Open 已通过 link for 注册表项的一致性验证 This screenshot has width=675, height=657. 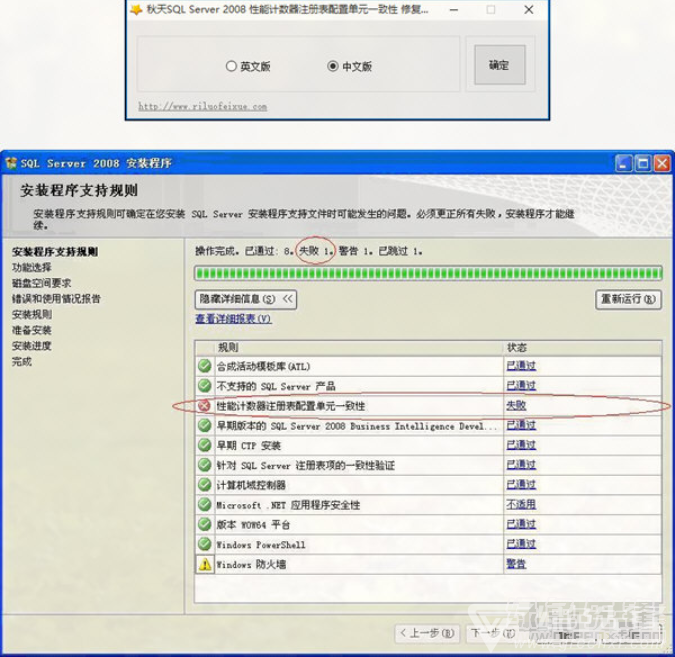click(521, 465)
